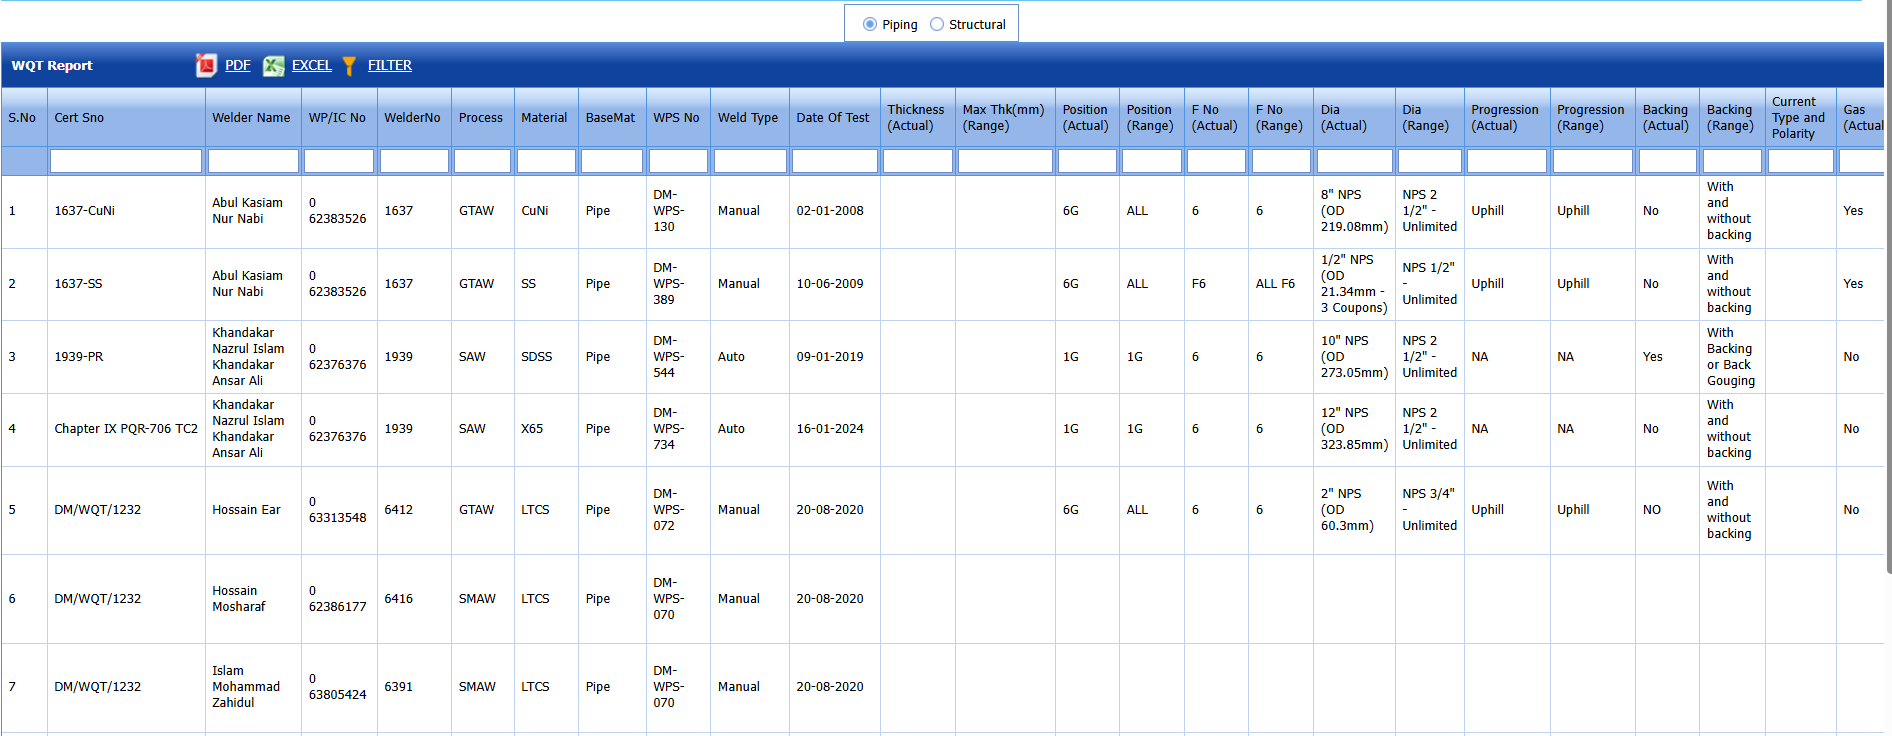Sort by Material column header
The image size is (1892, 736).
coord(544,118)
